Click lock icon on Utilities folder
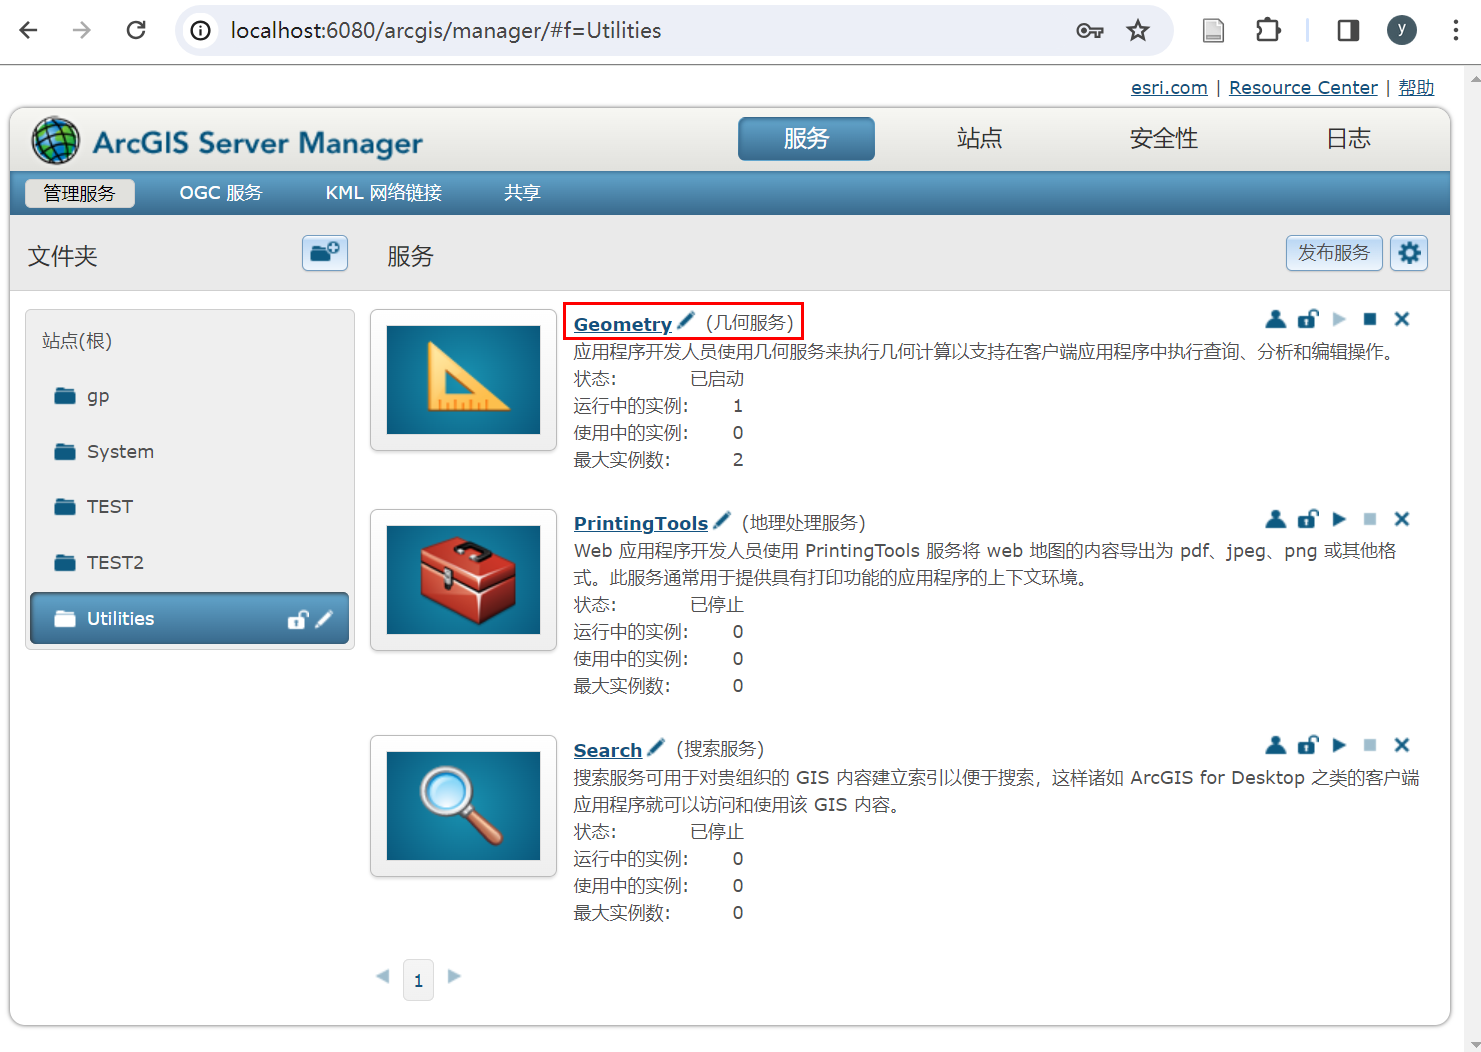 (x=297, y=620)
